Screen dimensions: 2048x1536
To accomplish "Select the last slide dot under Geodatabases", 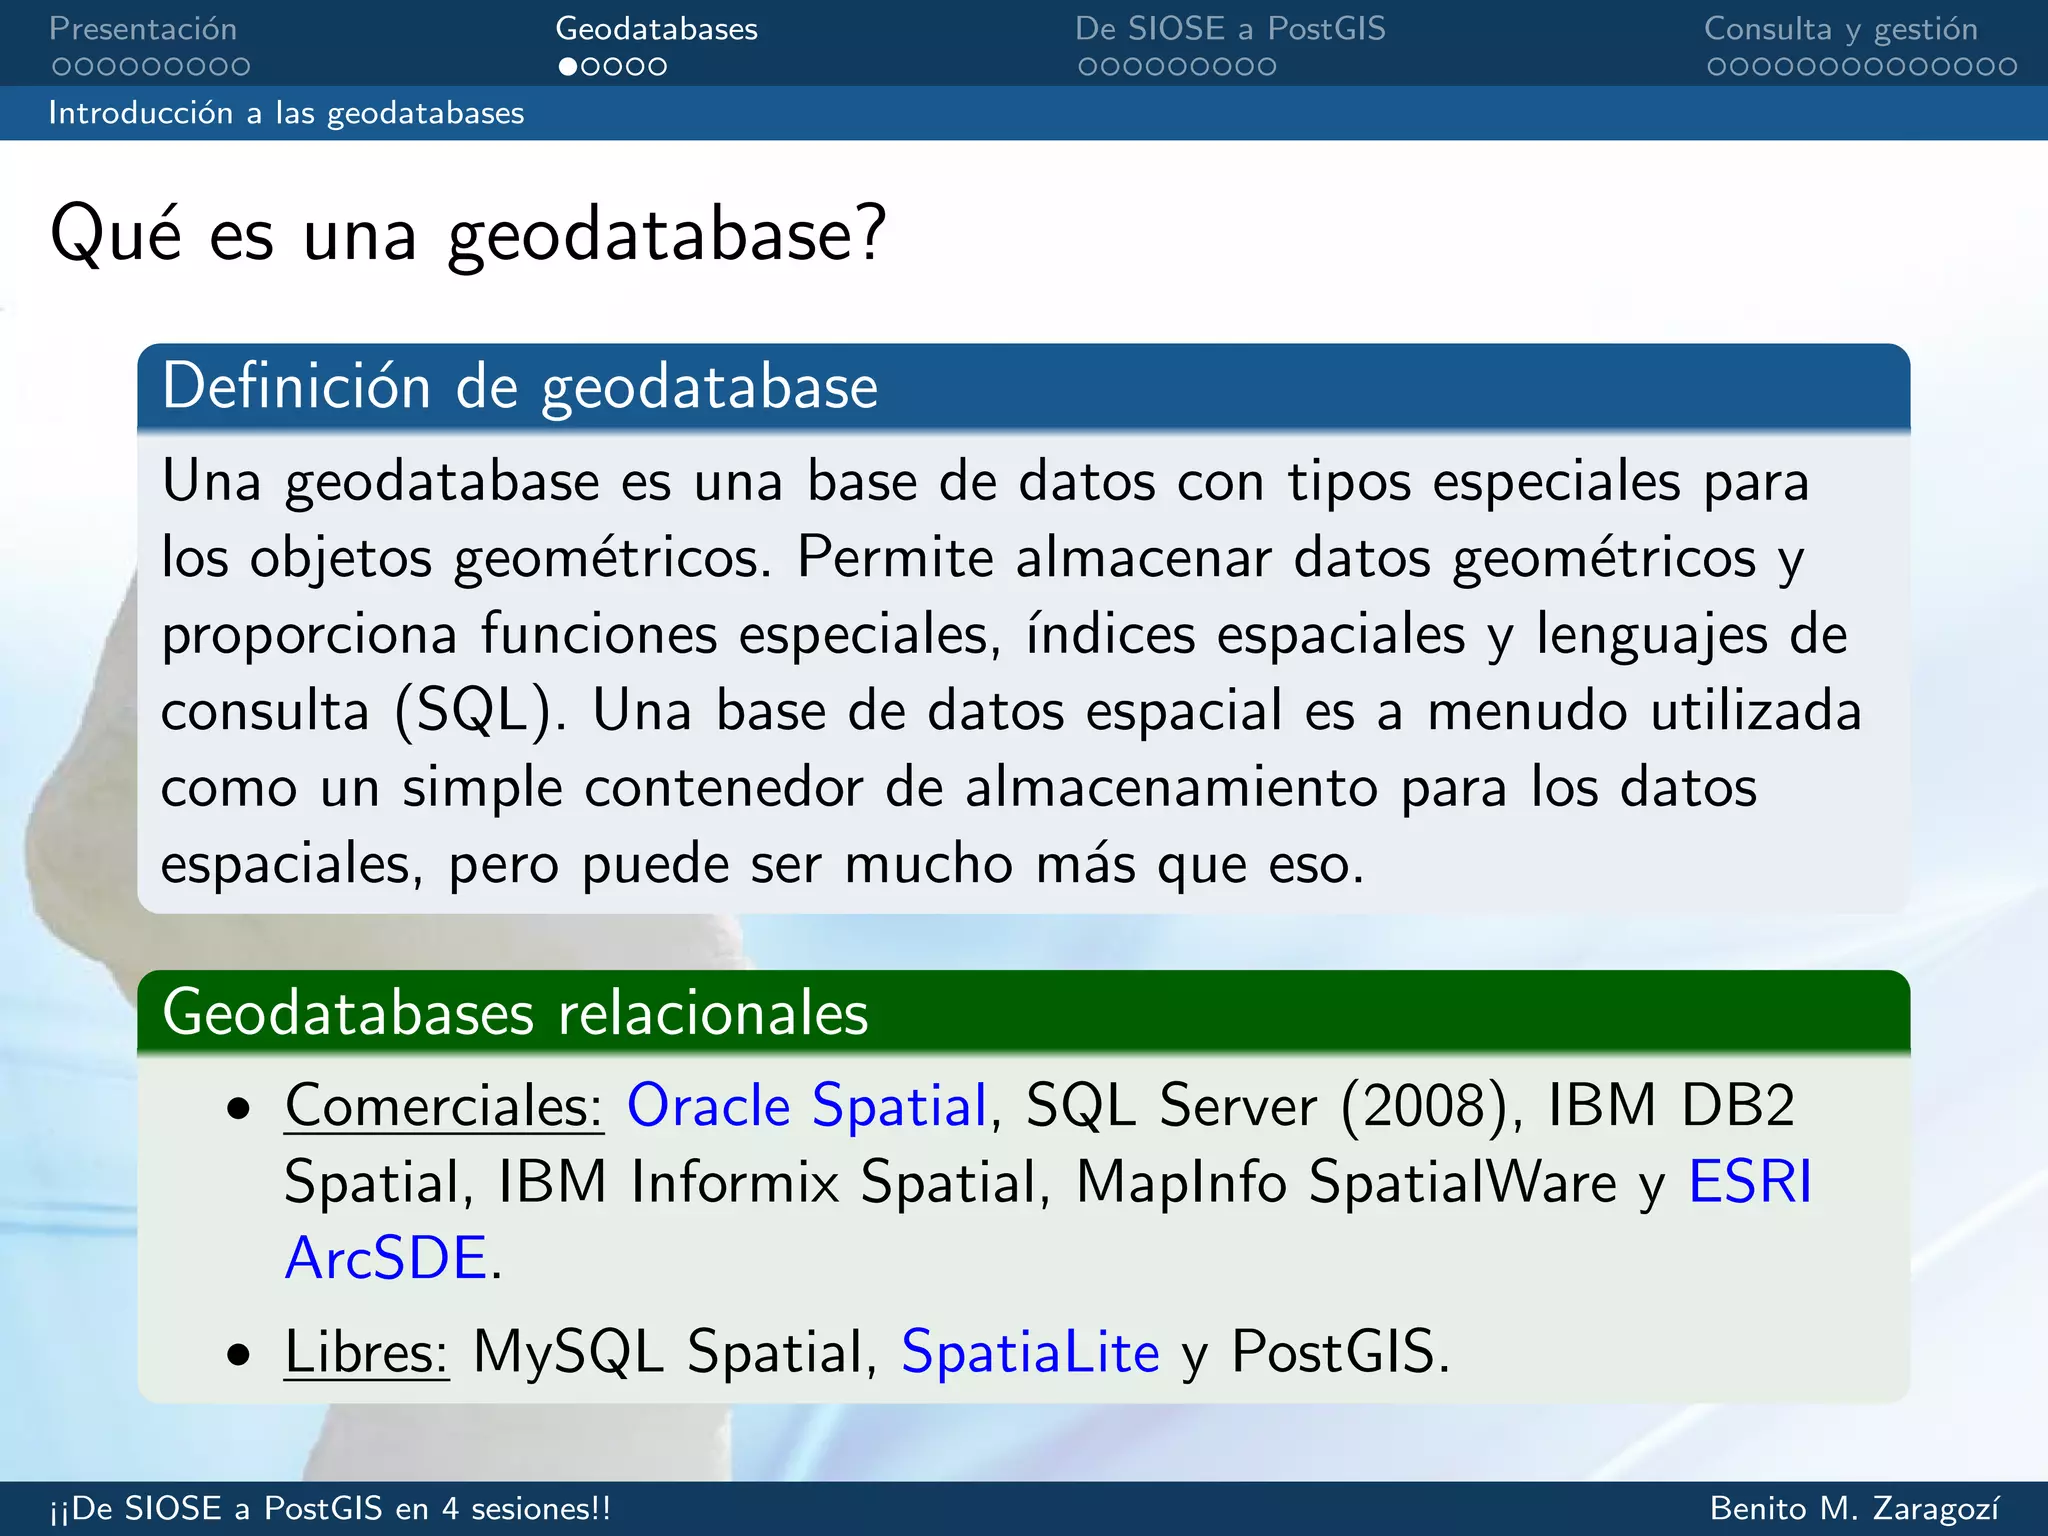I will point(657,67).
